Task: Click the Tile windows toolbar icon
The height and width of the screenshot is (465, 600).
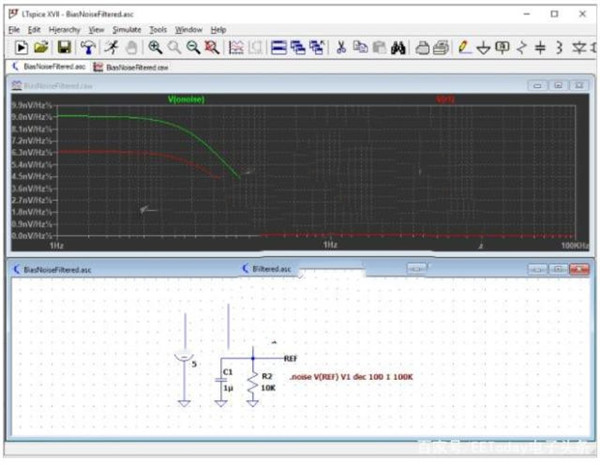Action: click(280, 47)
